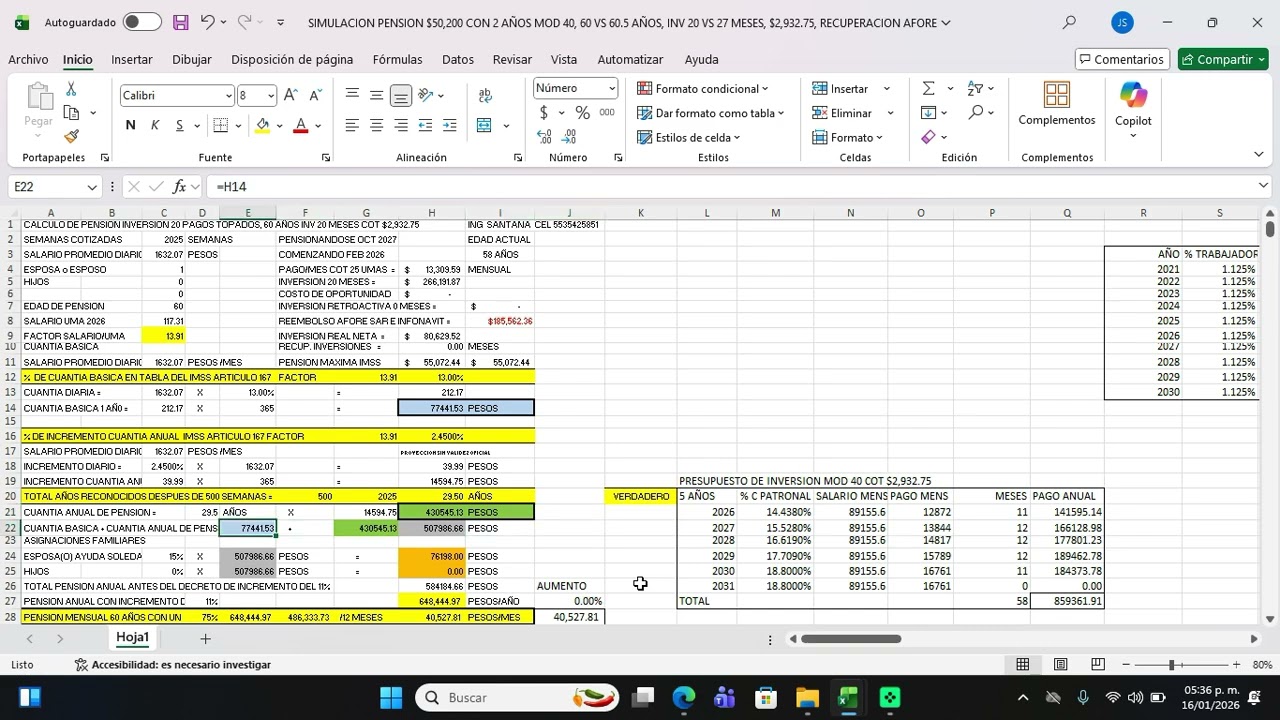
Task: Click the Percent style icon
Action: click(x=582, y=113)
